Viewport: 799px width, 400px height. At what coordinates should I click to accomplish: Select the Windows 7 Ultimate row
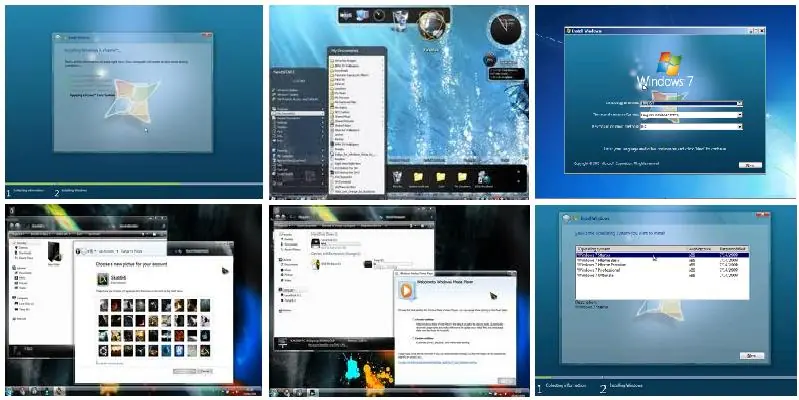tap(662, 275)
